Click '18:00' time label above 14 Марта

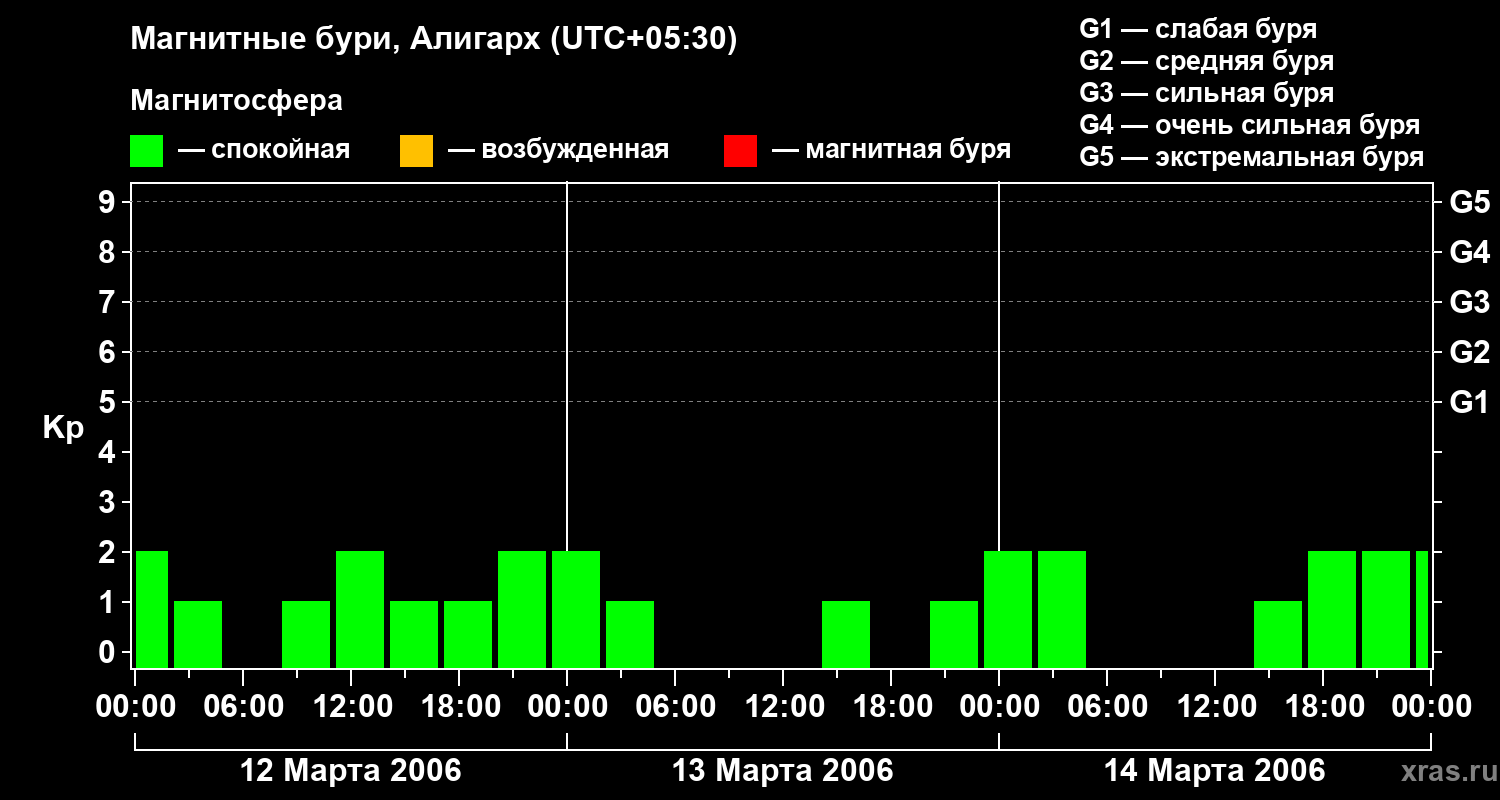[x=1323, y=707]
